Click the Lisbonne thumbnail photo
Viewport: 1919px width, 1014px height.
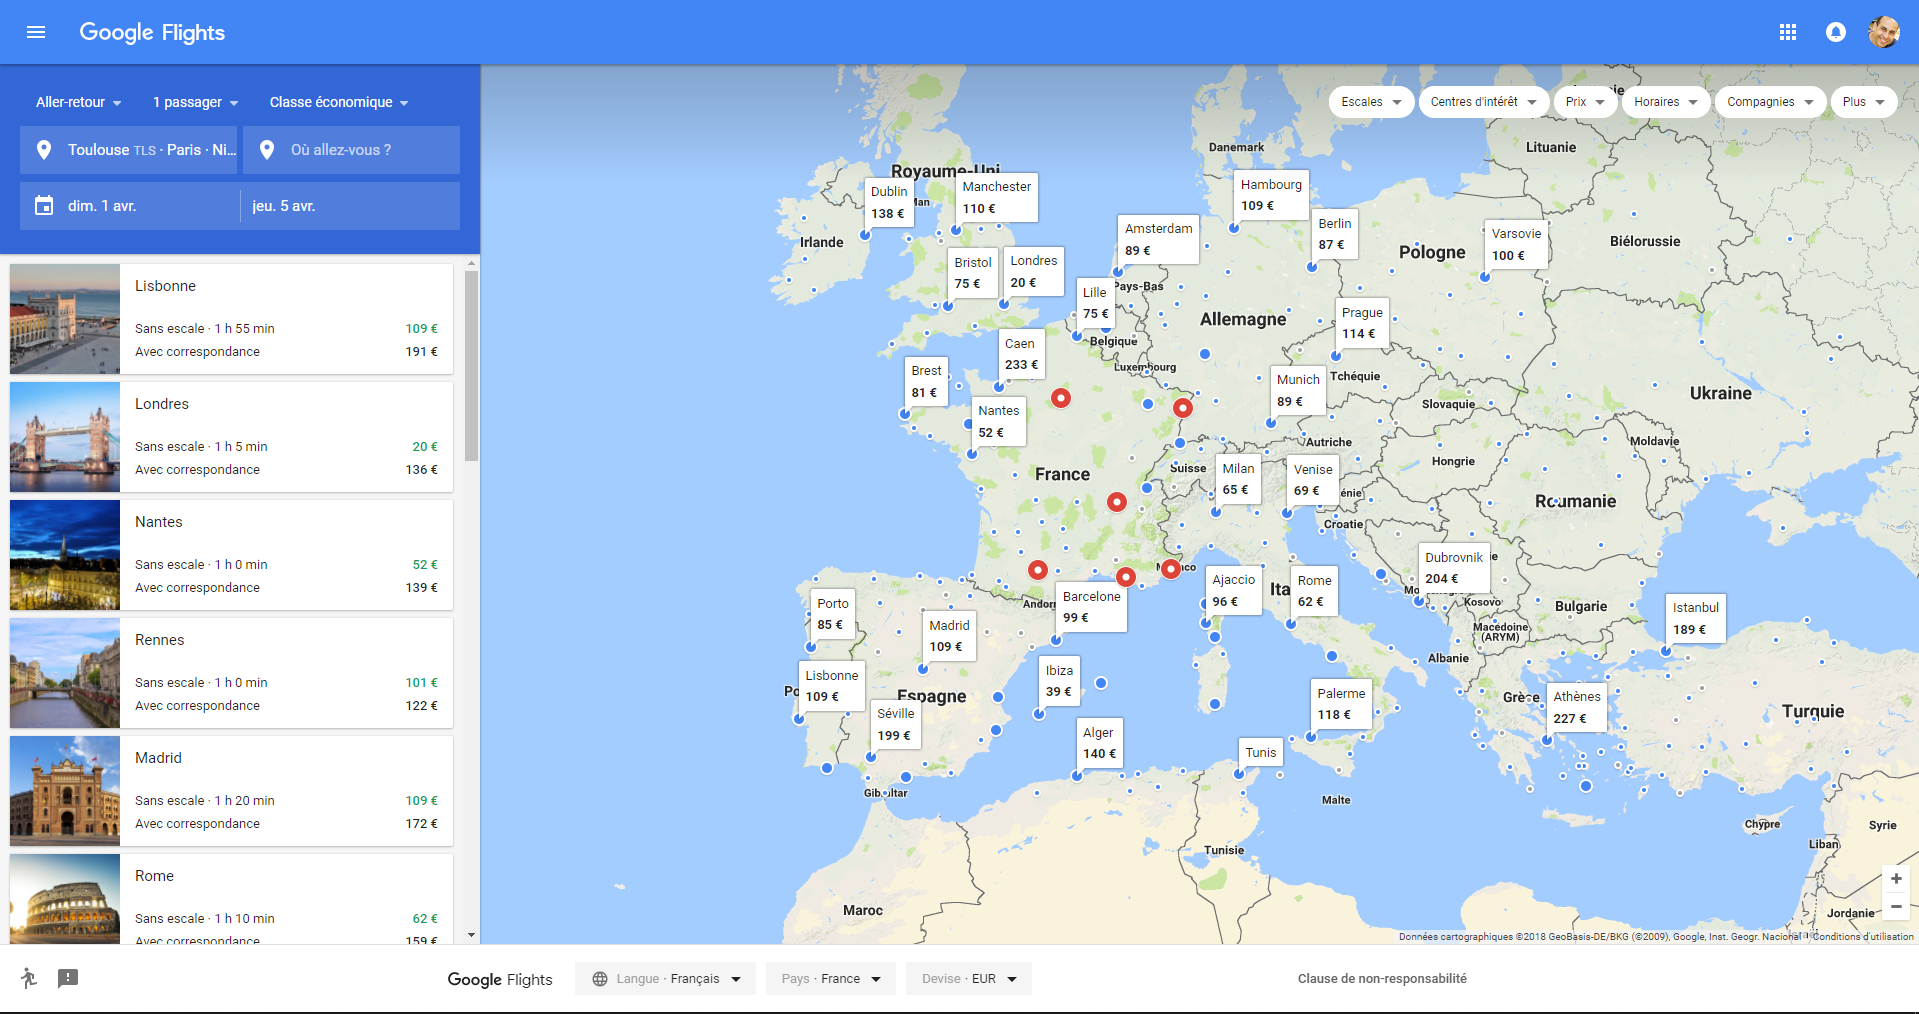pyautogui.click(x=65, y=319)
